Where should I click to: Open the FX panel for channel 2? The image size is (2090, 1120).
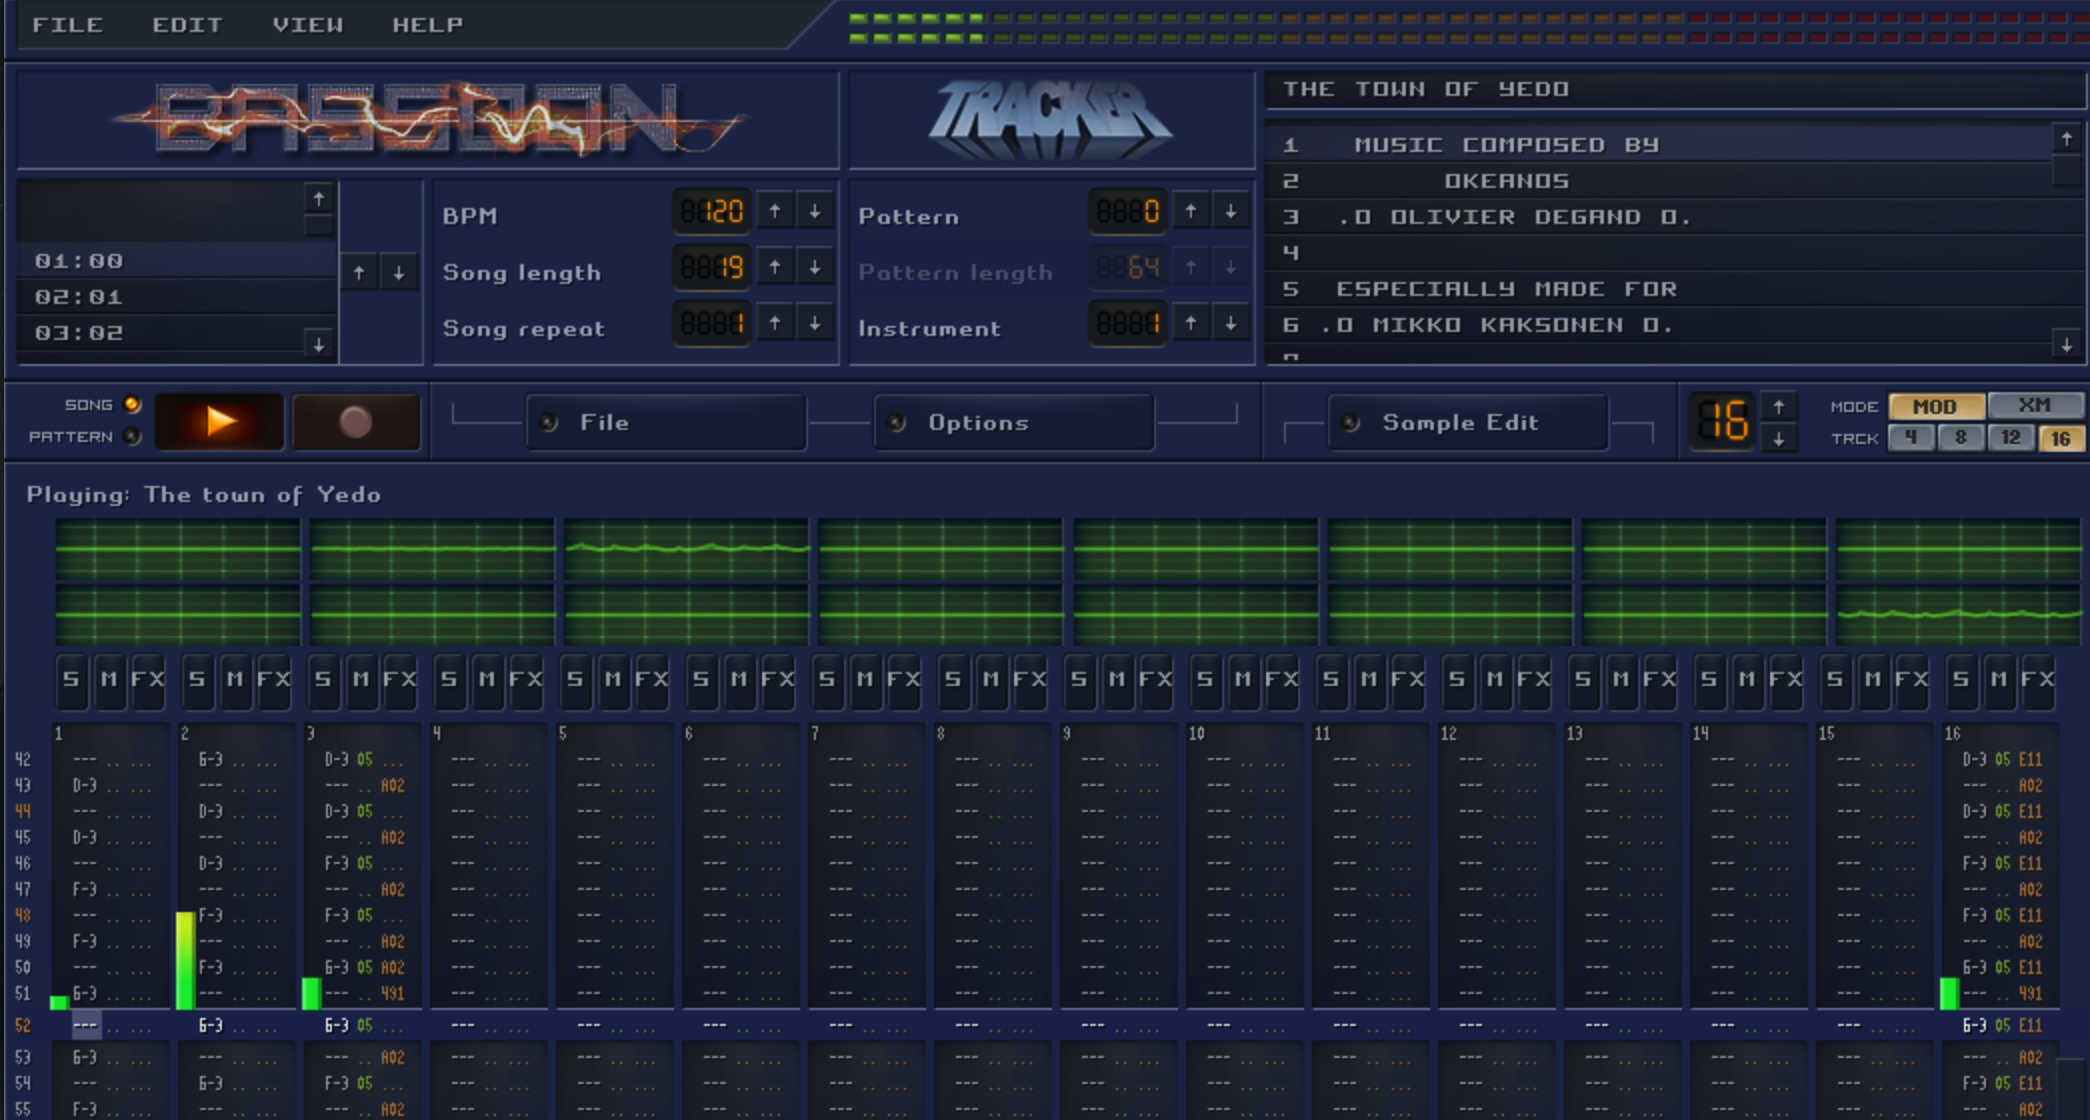click(x=273, y=681)
